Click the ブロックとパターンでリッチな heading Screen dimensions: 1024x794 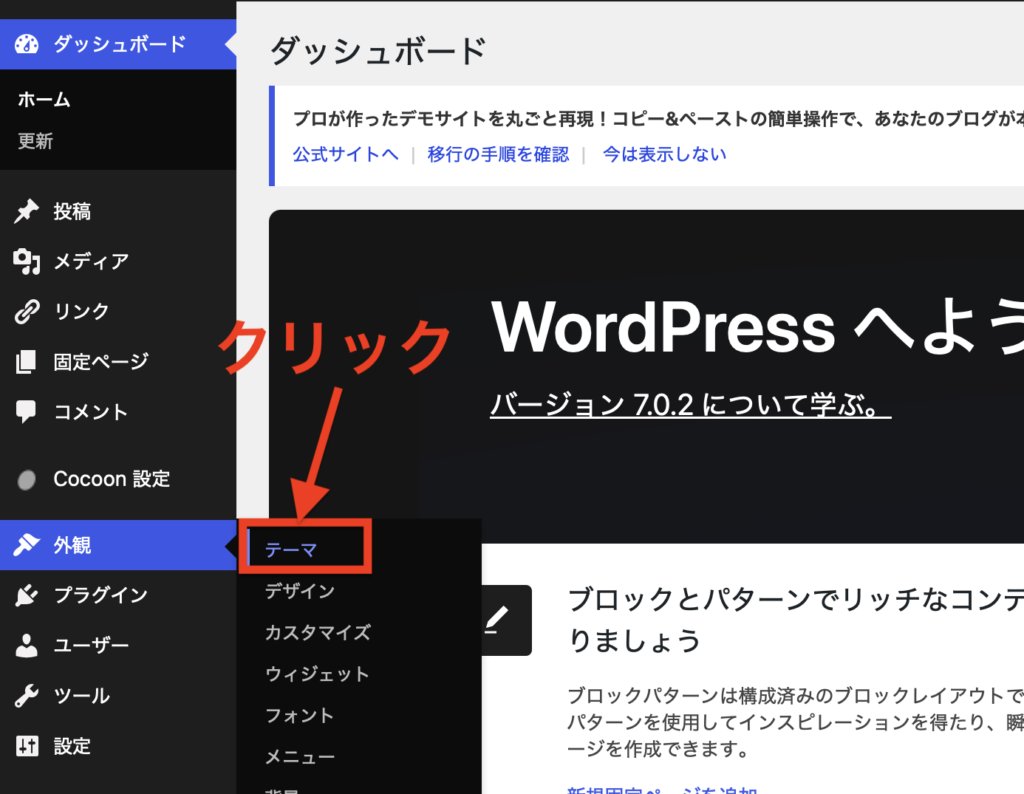pos(795,619)
